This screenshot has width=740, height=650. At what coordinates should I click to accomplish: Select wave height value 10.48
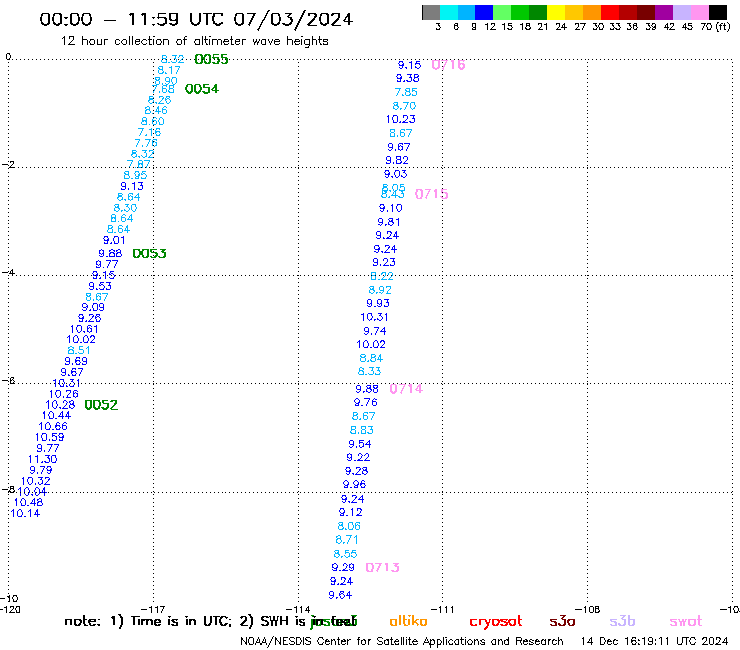[28, 503]
